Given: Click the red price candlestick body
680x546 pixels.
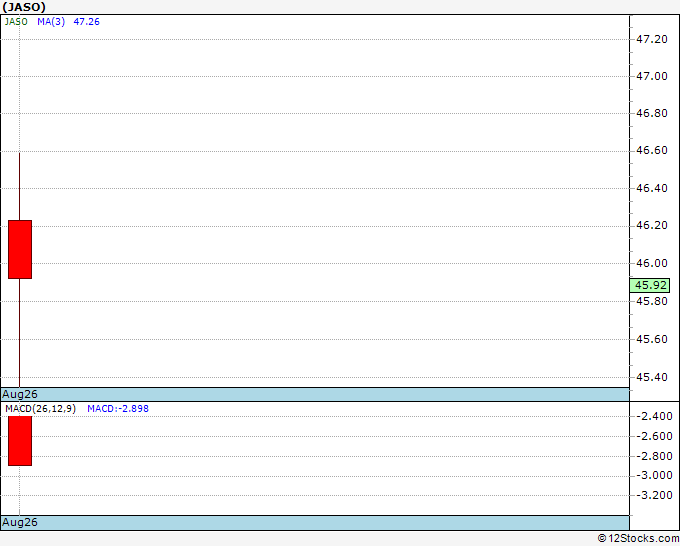Looking at the screenshot, I should pyautogui.click(x=20, y=249).
